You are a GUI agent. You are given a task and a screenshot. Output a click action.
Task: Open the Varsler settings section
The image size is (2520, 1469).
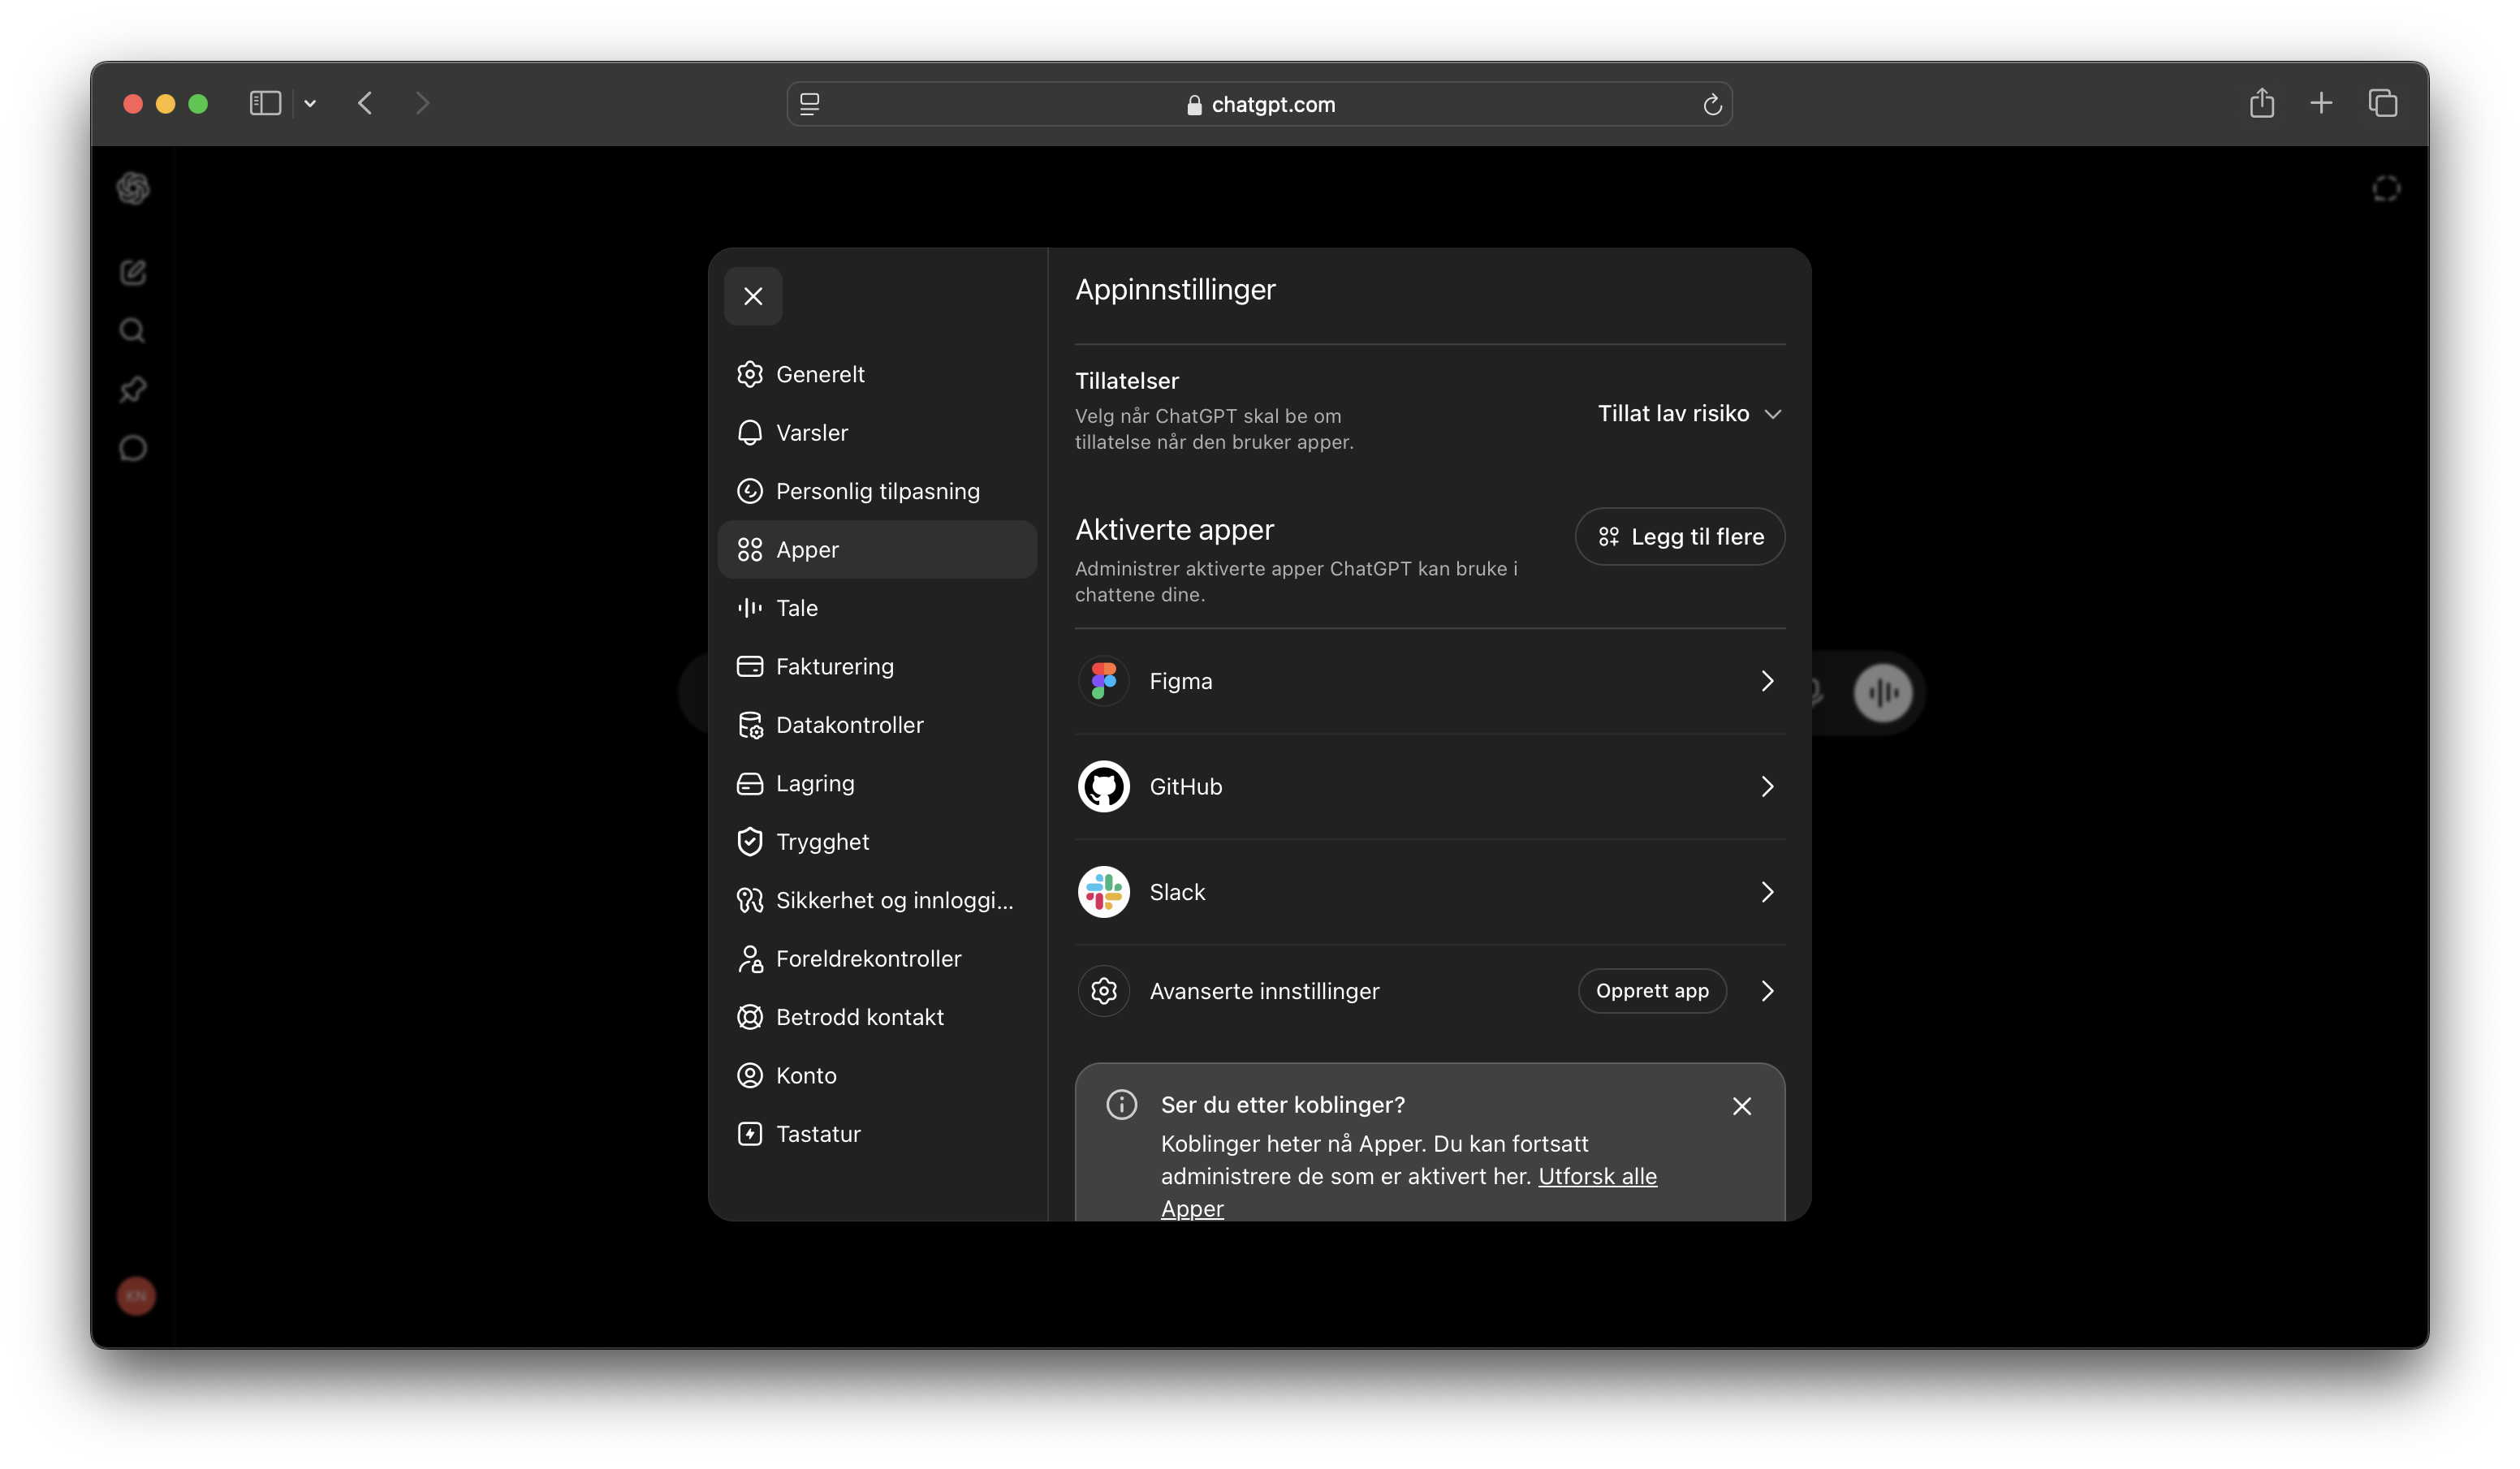[877, 432]
